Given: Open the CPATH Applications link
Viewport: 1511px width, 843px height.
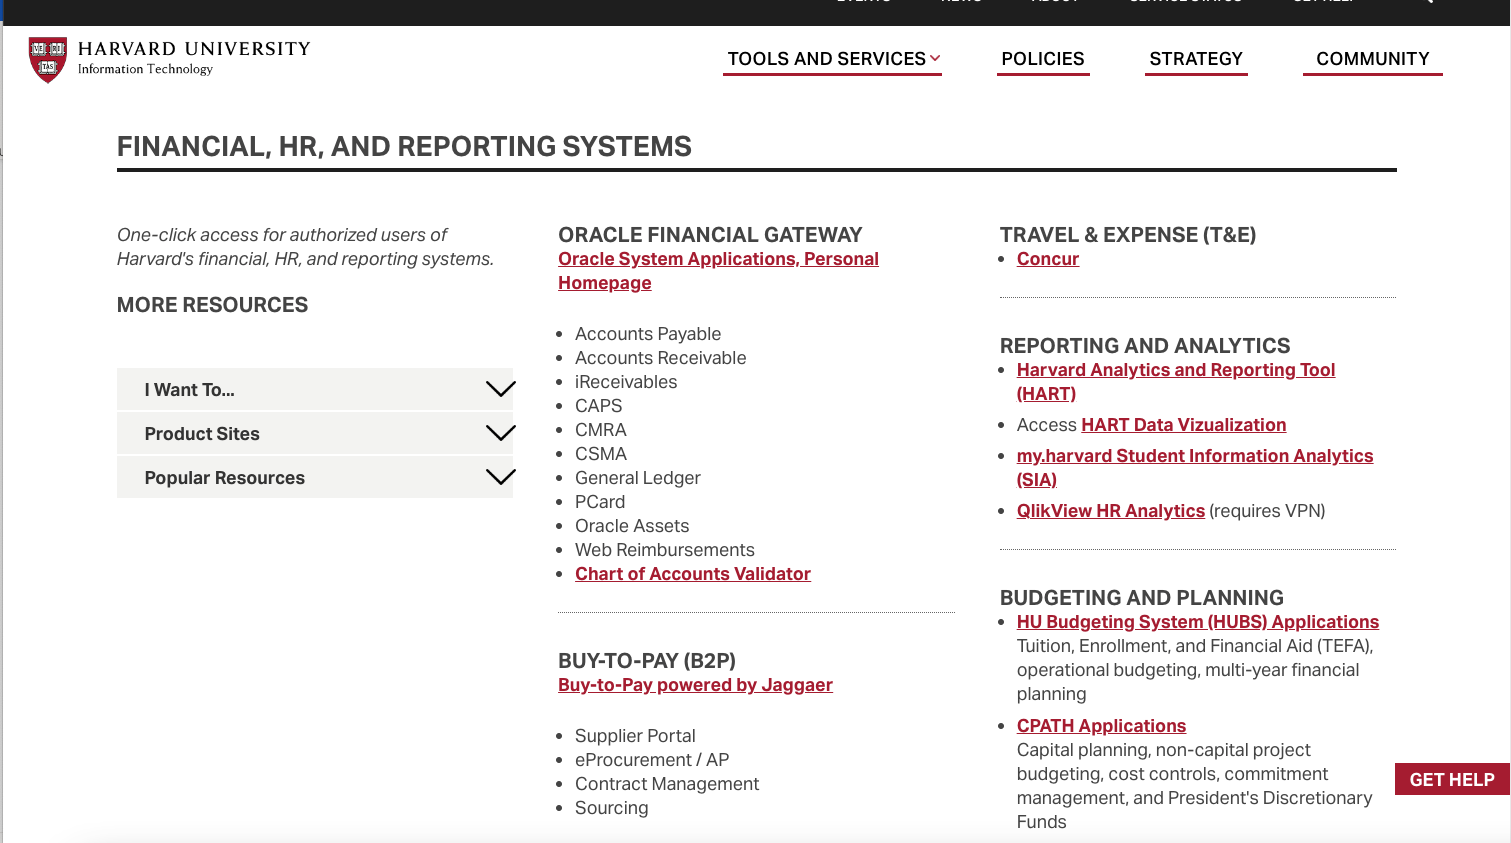Looking at the screenshot, I should (x=1101, y=726).
